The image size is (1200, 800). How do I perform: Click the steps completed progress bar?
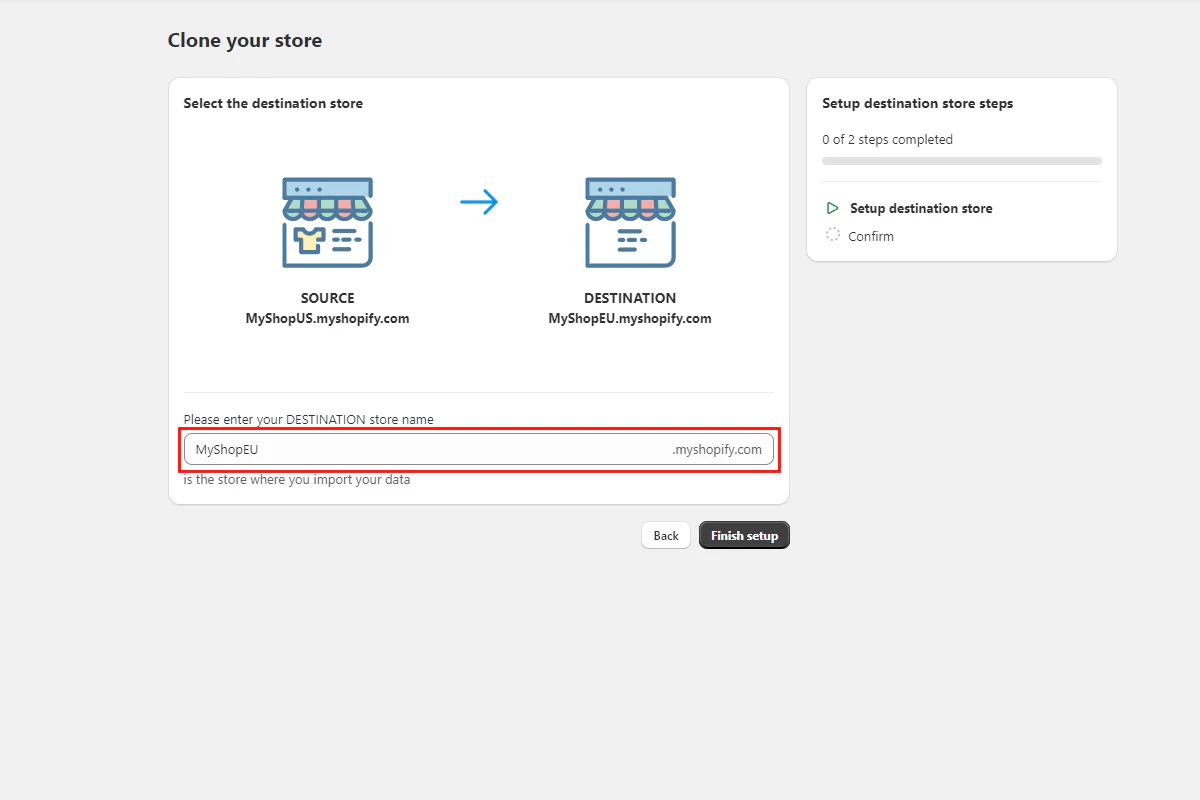tap(962, 160)
